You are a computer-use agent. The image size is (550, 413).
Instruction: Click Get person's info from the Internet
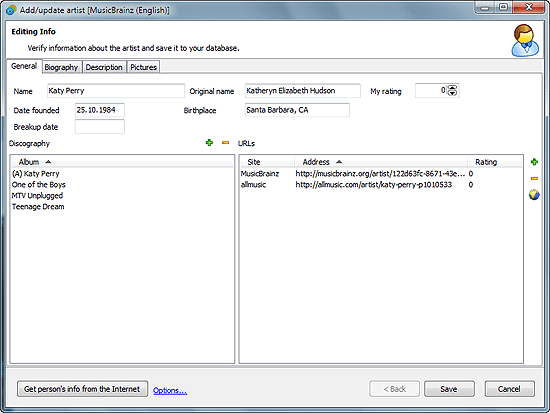click(x=82, y=389)
